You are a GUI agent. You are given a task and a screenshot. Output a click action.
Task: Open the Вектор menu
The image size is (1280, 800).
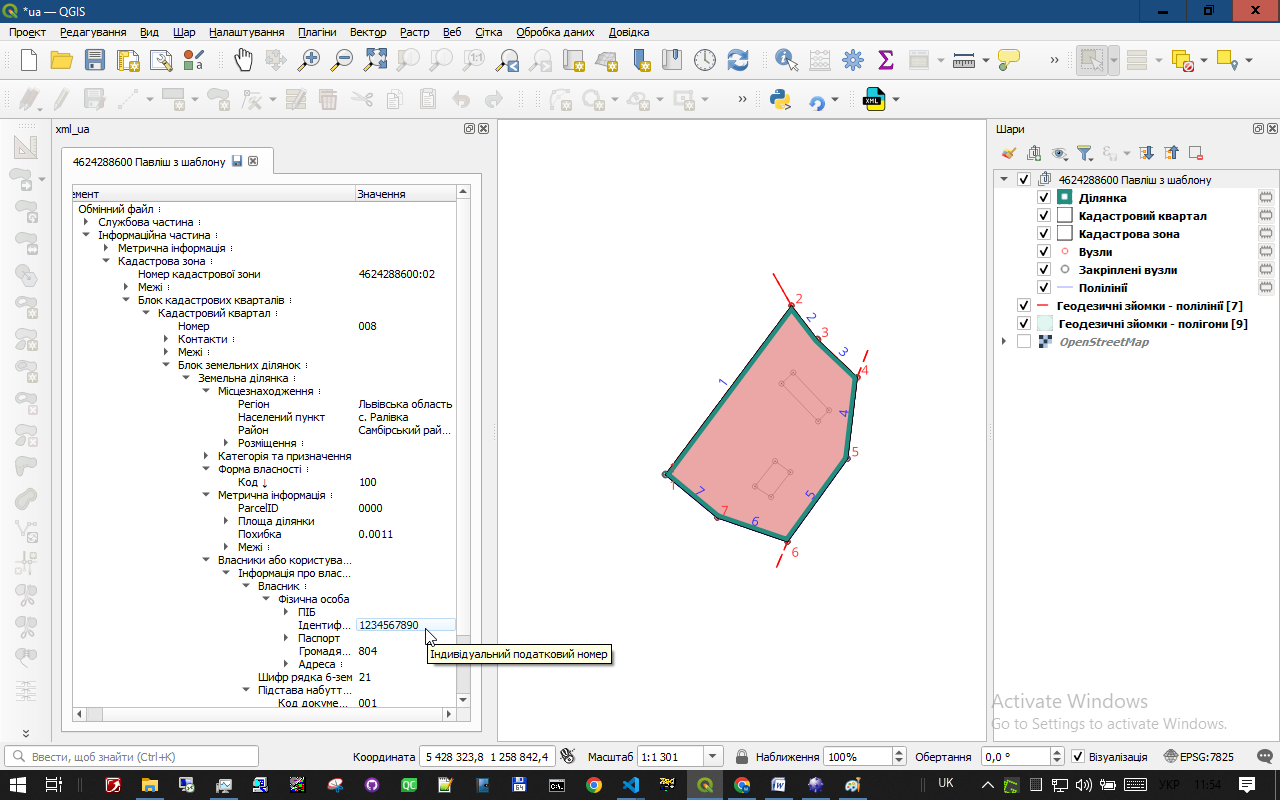[368, 32]
